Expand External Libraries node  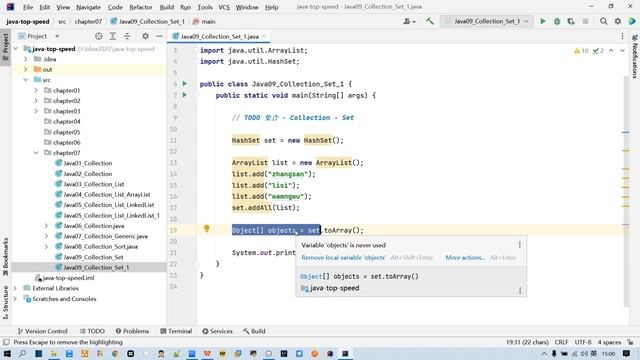point(16,288)
